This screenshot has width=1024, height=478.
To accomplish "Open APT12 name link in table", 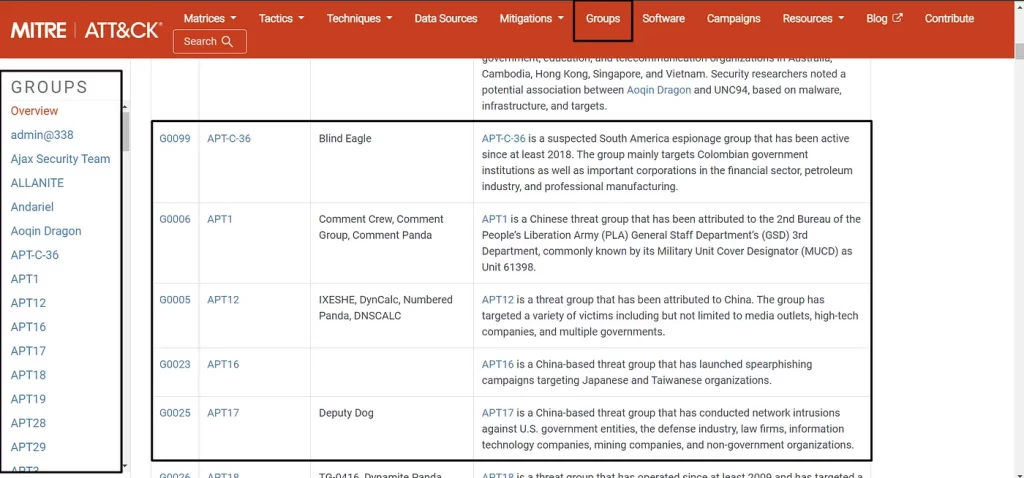I will [x=223, y=300].
